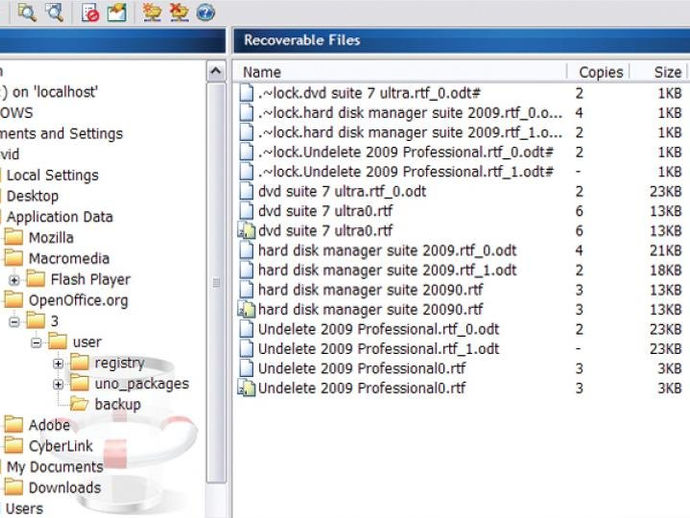The image size is (690, 518).
Task: Click the list with red stop sign icon
Action: click(90, 12)
